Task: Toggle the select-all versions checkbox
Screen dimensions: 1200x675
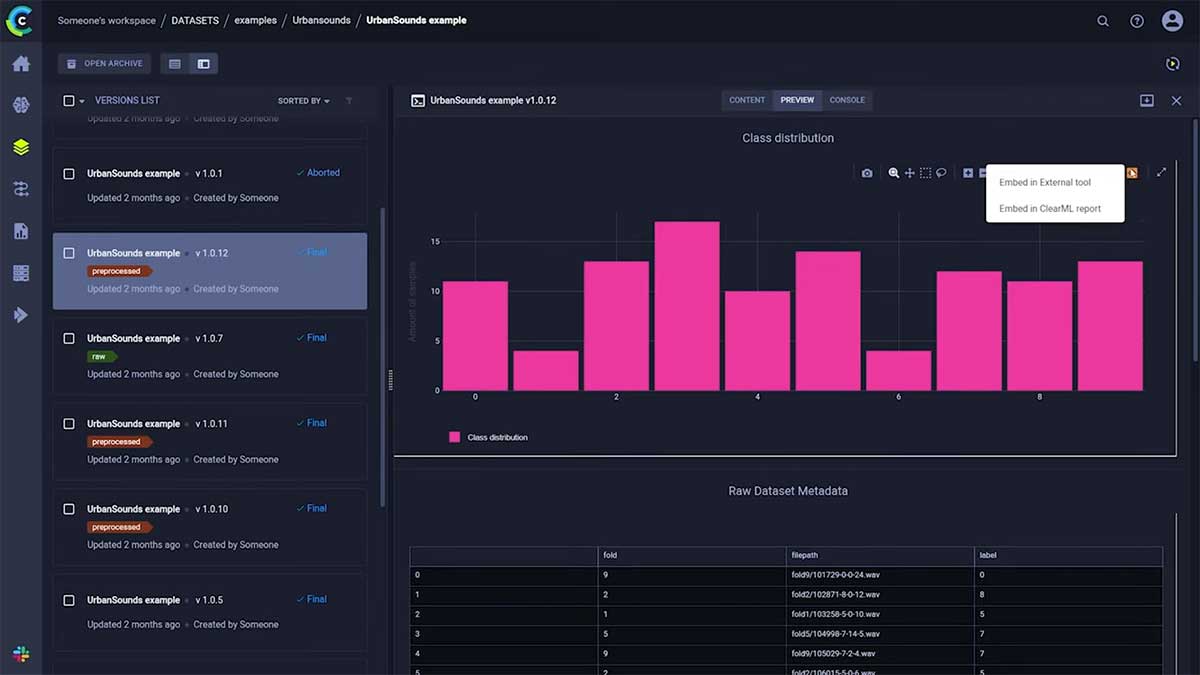Action: [x=69, y=101]
